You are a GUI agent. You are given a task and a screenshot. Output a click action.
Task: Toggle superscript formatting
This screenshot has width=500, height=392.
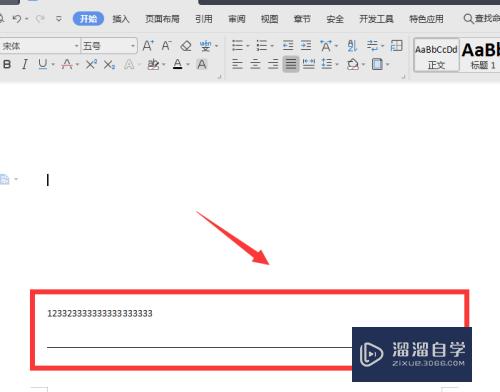click(91, 64)
